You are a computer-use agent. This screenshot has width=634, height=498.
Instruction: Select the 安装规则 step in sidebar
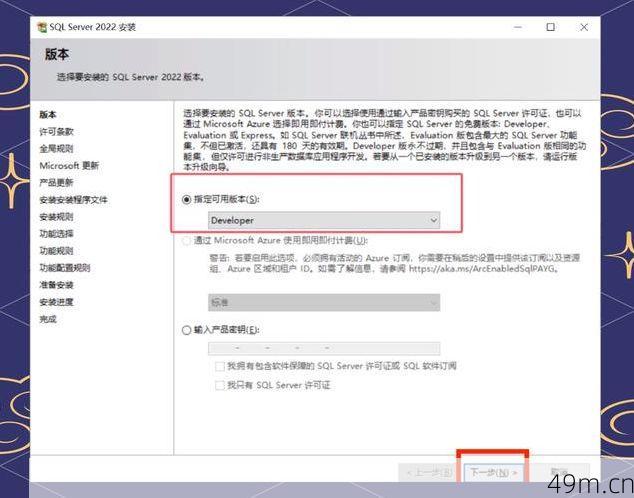tap(57, 217)
